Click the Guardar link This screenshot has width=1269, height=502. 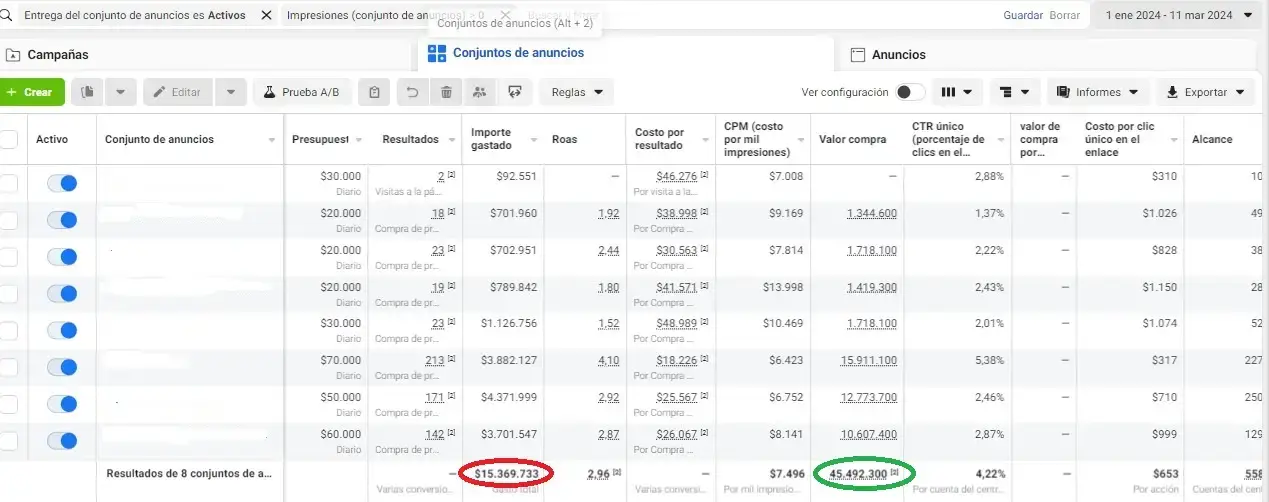tap(1022, 15)
